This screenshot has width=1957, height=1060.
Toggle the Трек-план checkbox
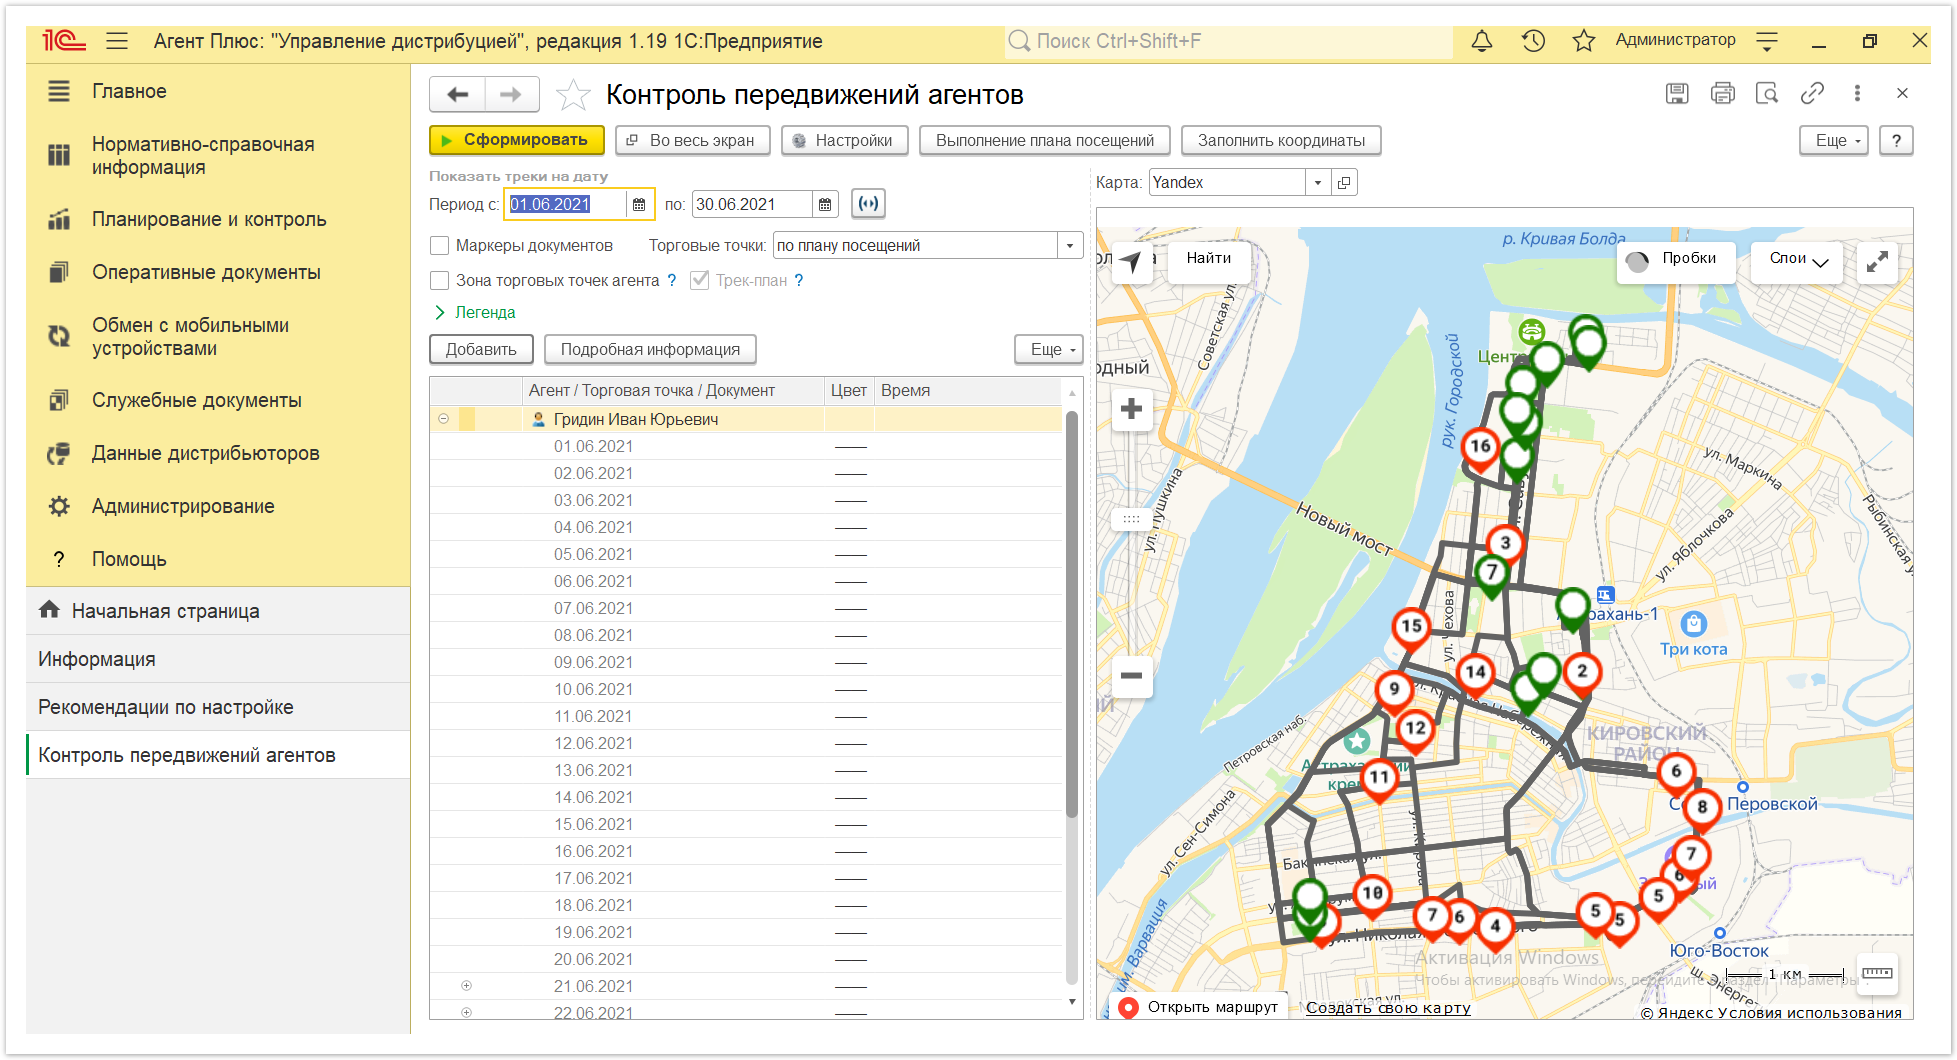click(x=700, y=280)
